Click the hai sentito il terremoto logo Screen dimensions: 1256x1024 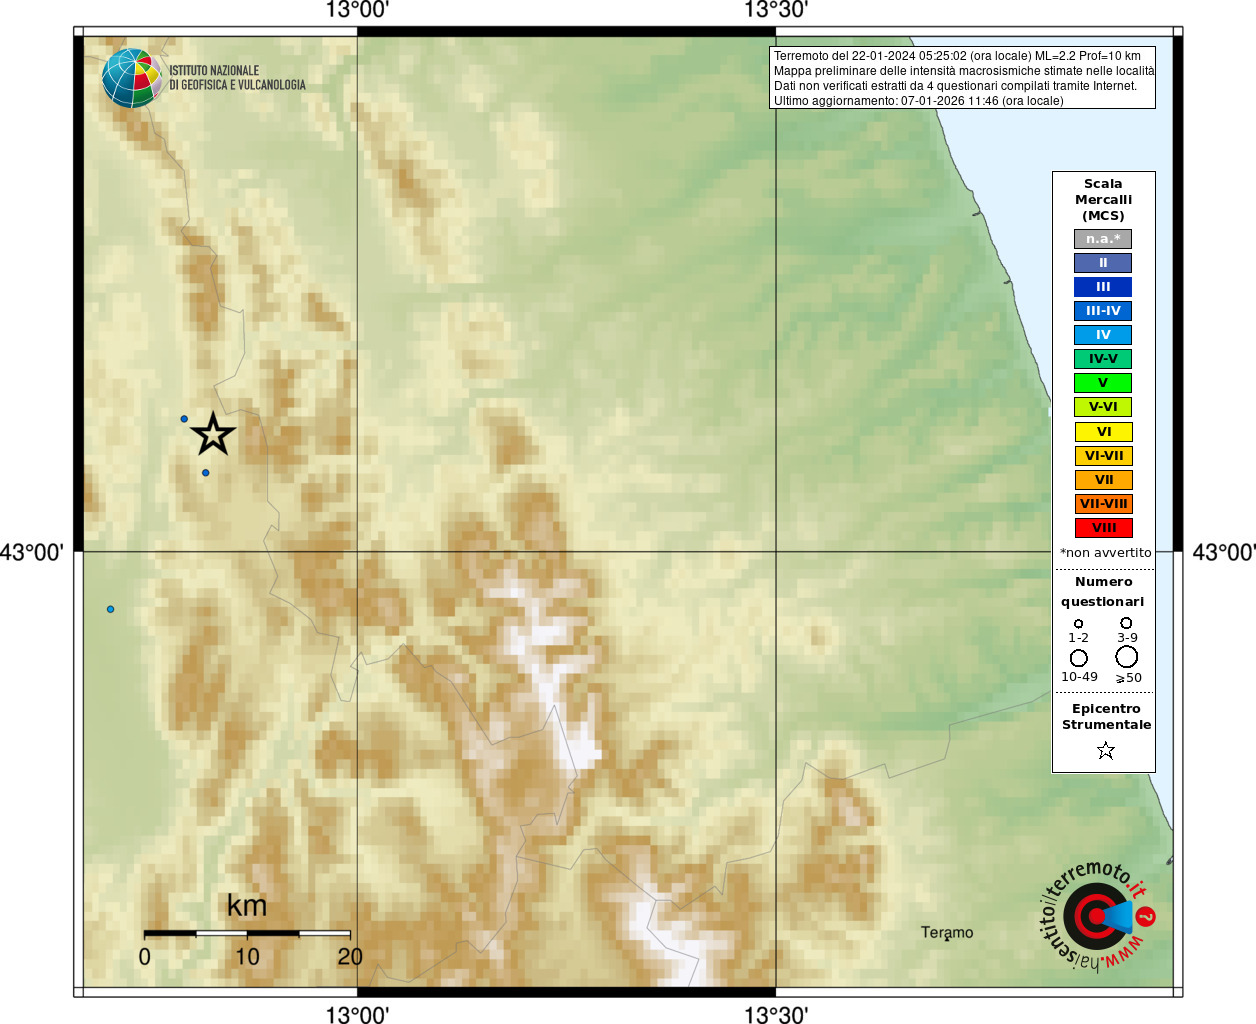[x=1098, y=915]
